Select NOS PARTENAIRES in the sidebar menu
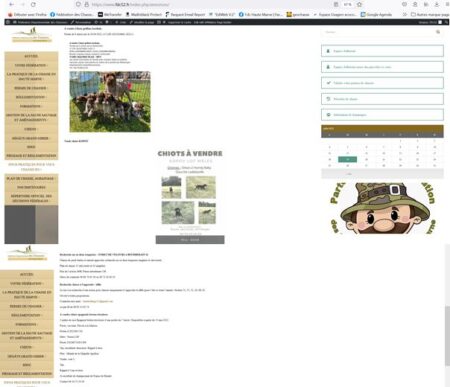Viewport: 450px width, 387px height. 31,187
